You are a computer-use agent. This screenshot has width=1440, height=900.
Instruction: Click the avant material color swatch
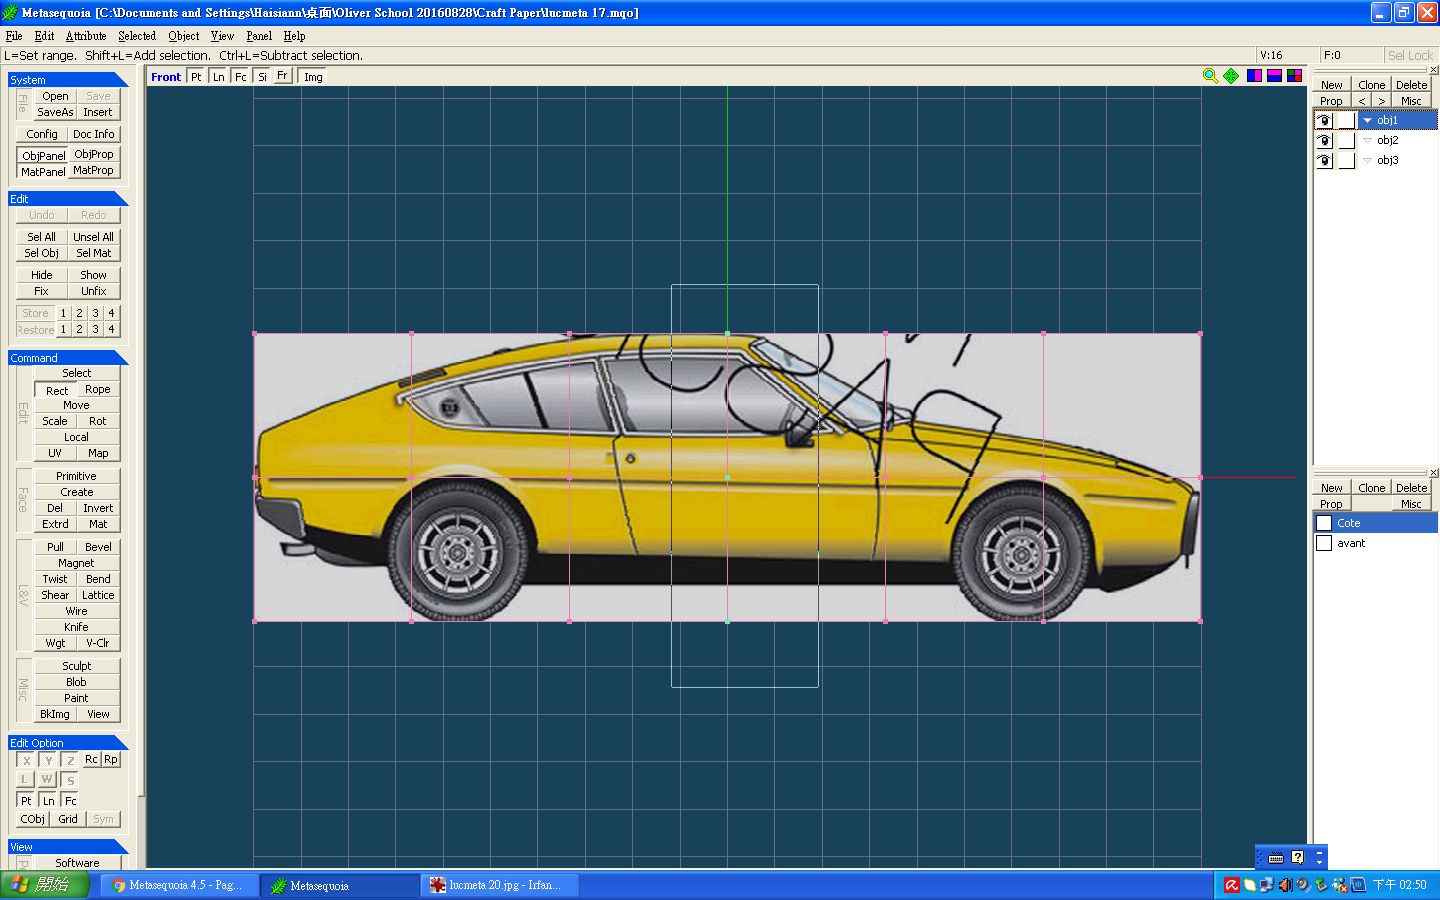1324,543
